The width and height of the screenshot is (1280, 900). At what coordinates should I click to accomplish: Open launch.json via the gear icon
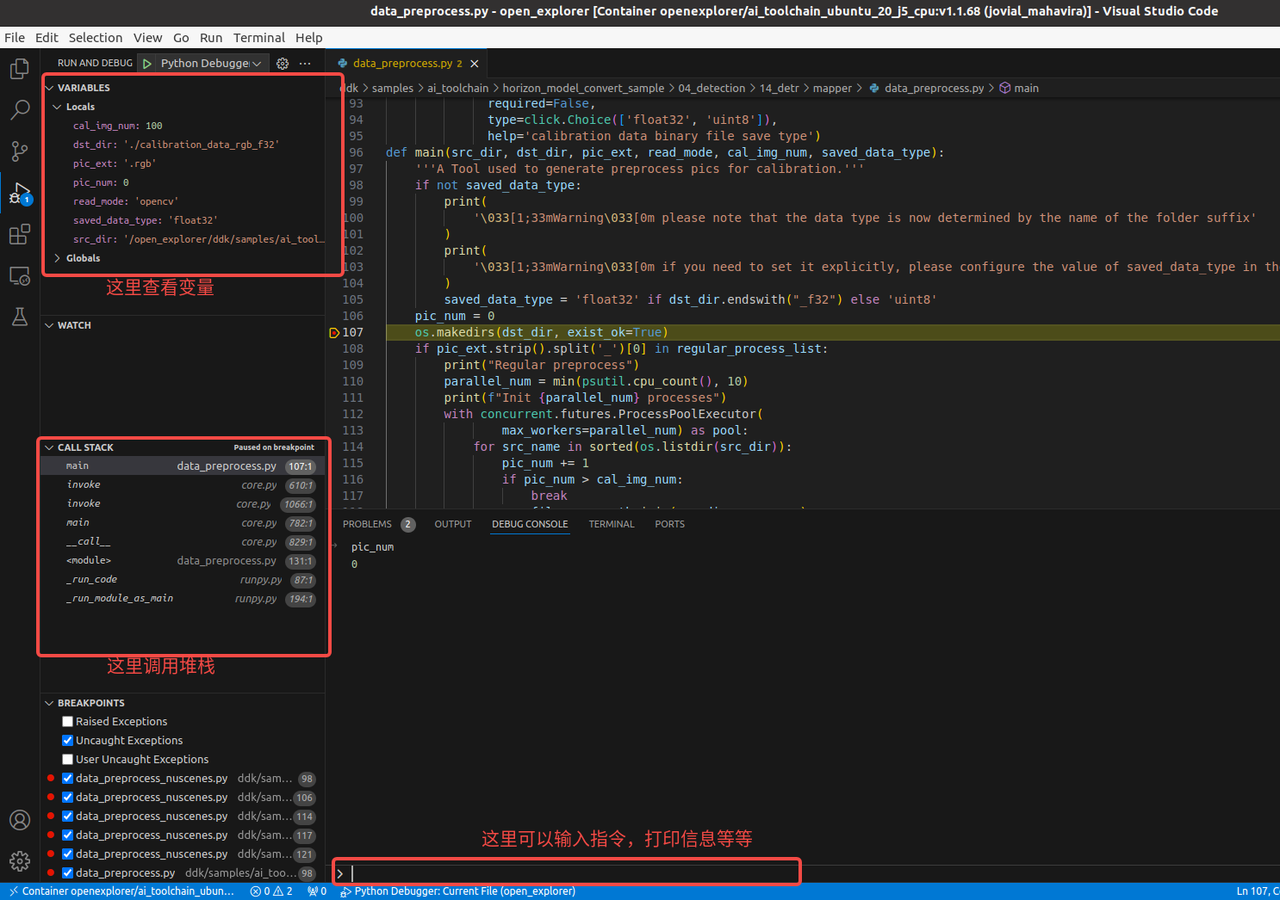[x=282, y=63]
